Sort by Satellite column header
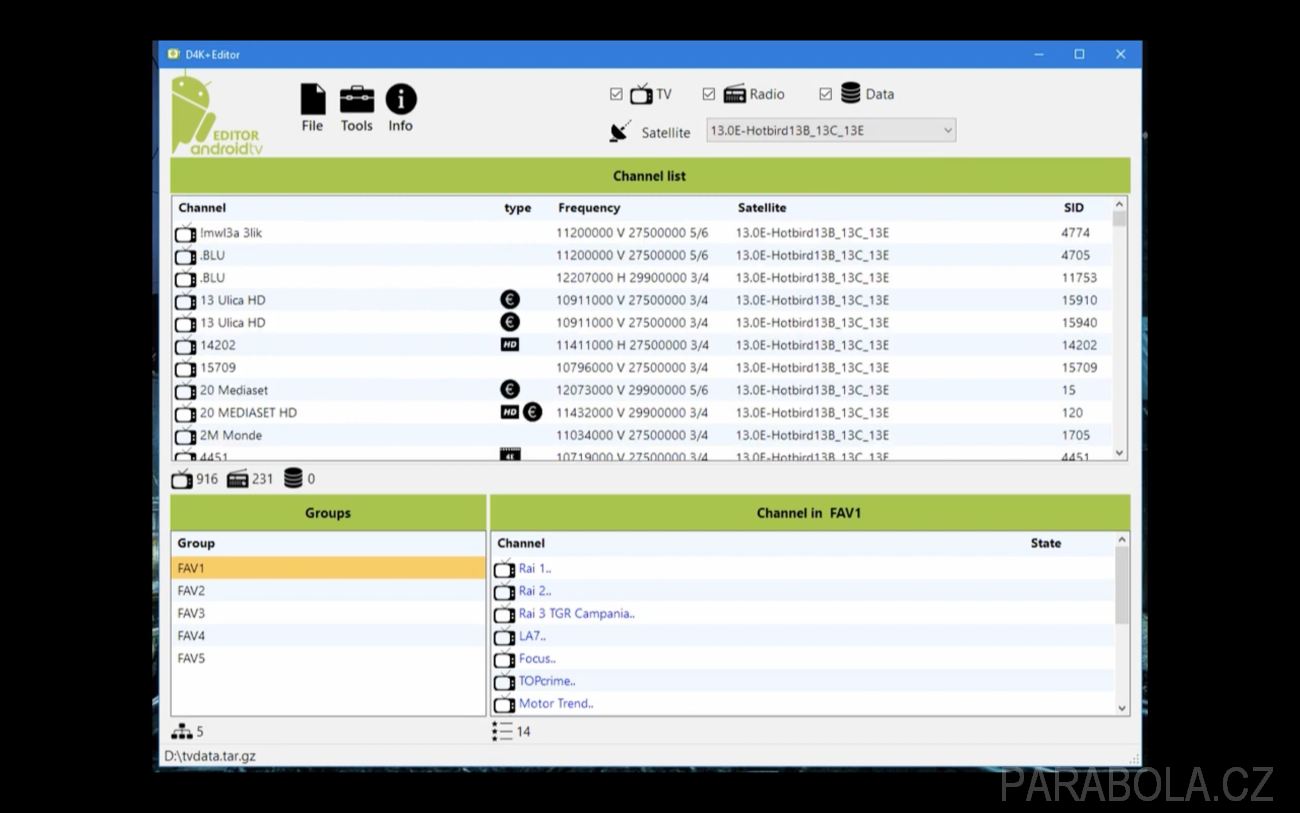 pos(762,208)
